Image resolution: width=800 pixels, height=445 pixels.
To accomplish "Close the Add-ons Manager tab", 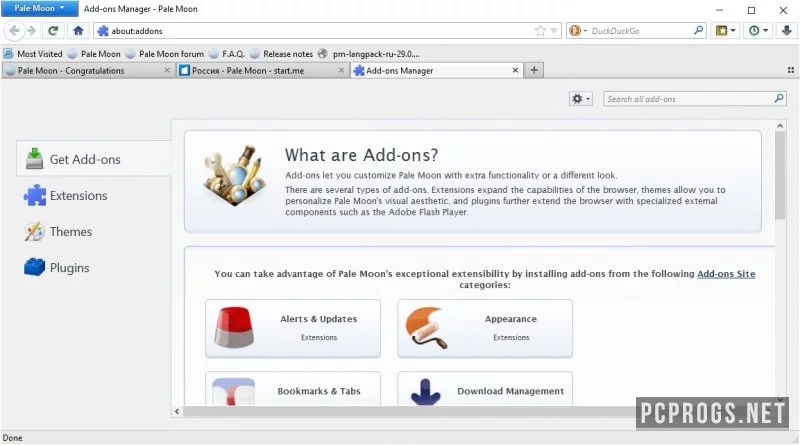I will [515, 70].
